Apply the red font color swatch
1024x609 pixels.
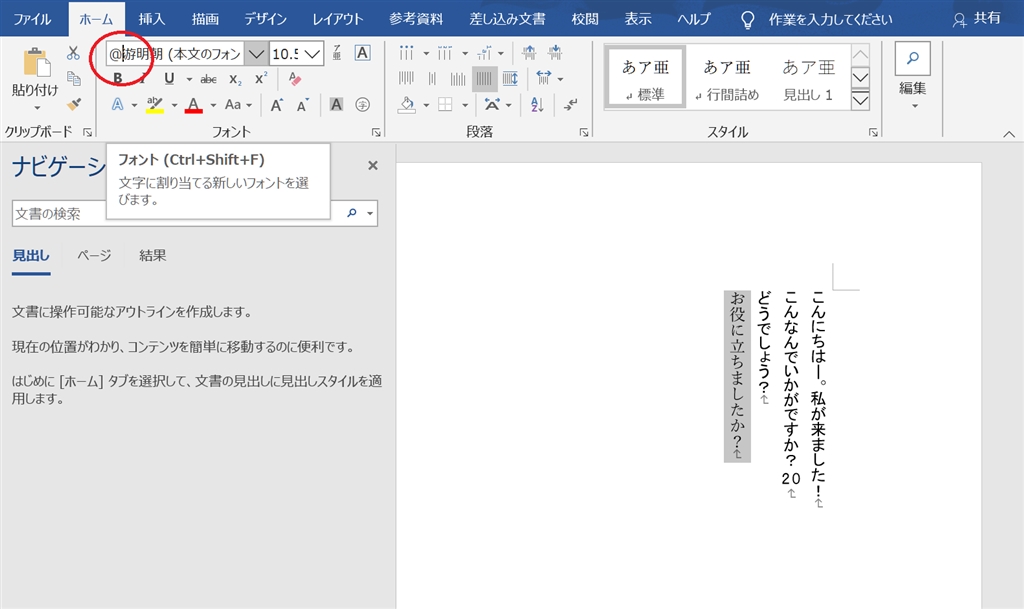coord(193,104)
